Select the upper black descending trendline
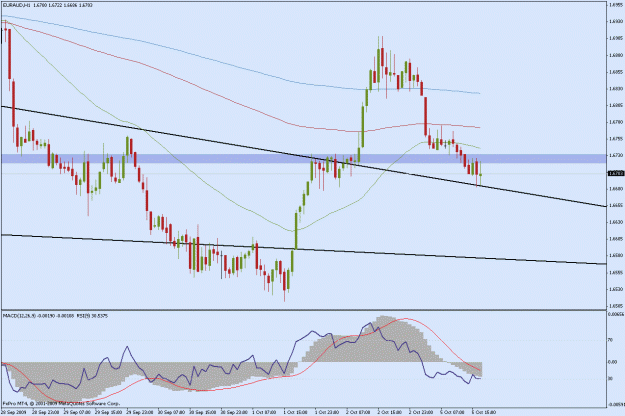 click(303, 156)
